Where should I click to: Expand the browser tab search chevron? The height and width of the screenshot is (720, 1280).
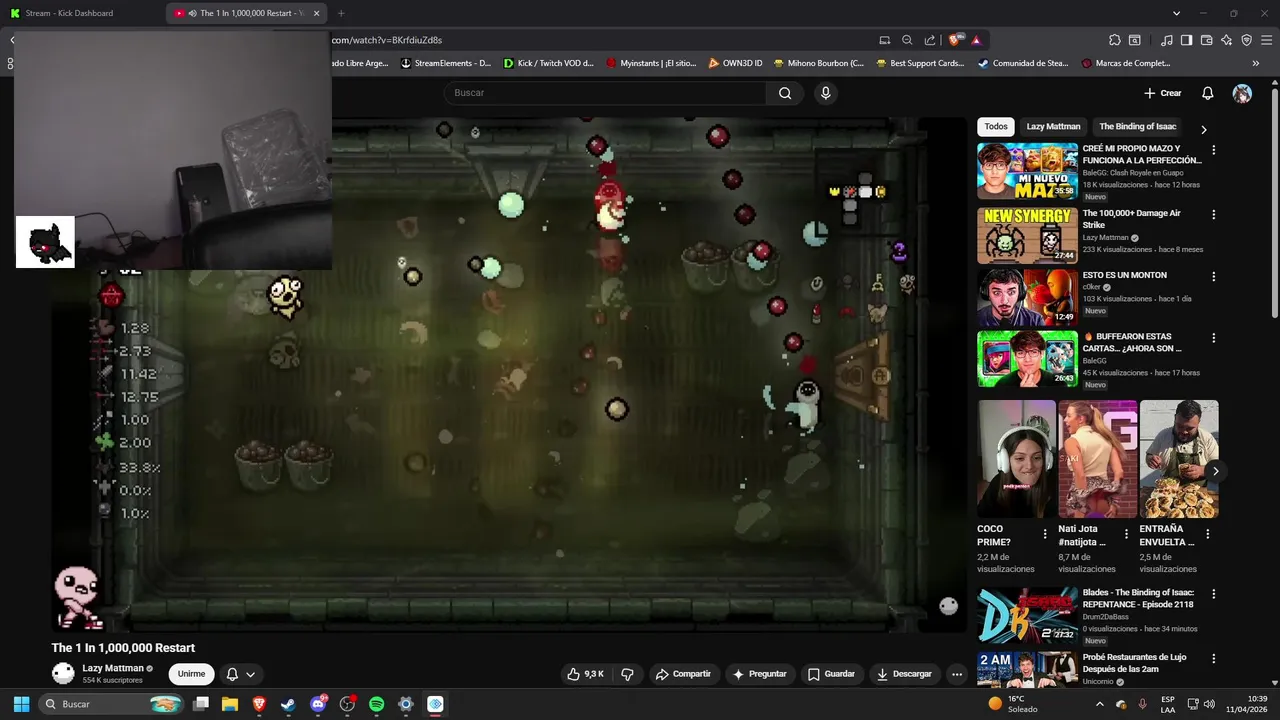coord(1176,13)
